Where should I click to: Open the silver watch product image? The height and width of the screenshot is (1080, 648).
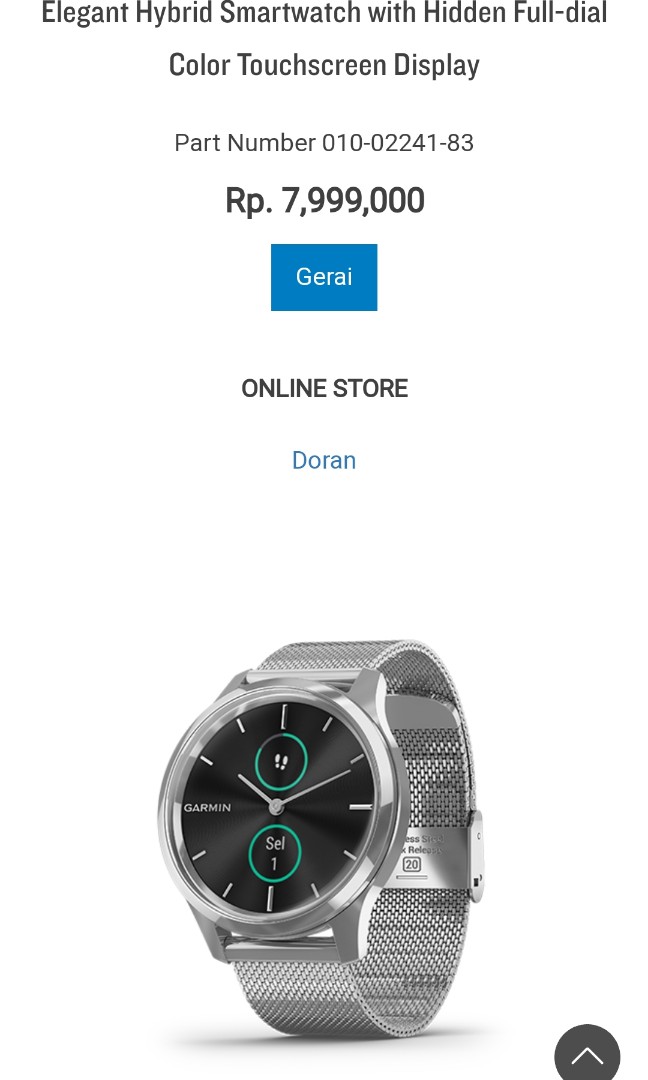tap(322, 839)
